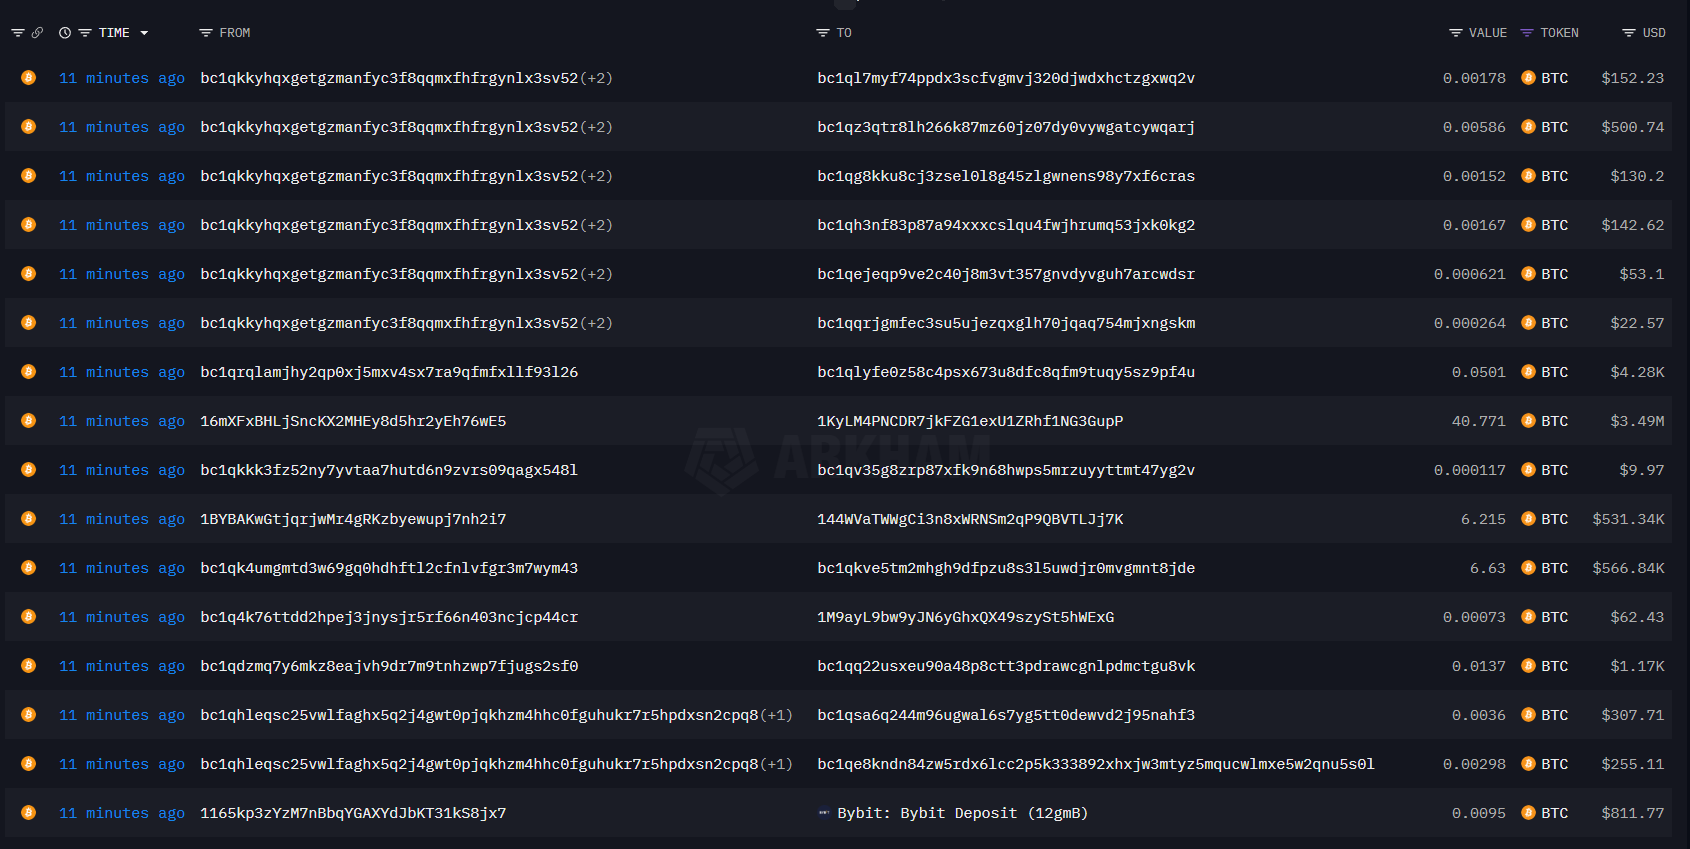1690x849 pixels.
Task: Click the Bitcoin chain icon in first row
Action: (29, 78)
